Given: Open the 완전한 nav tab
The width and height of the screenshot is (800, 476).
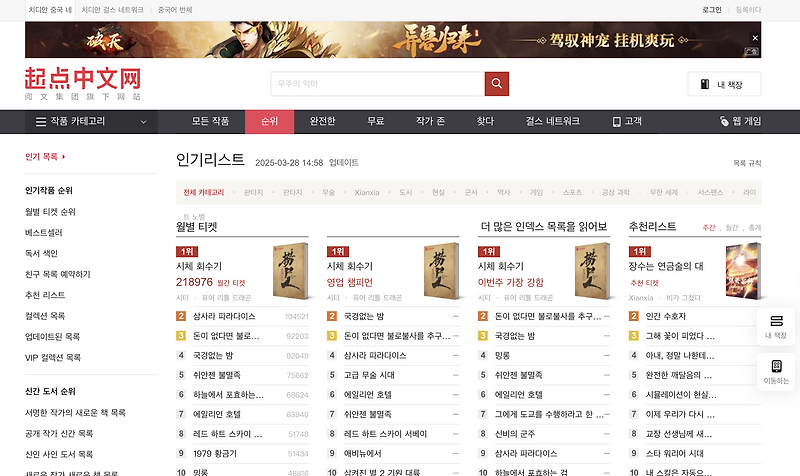Looking at the screenshot, I should (x=322, y=121).
